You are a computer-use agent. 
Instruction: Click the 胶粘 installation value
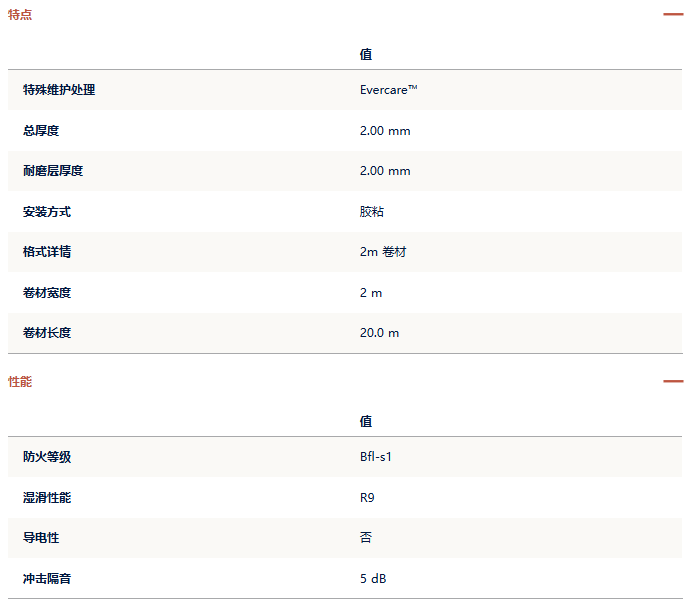tap(372, 212)
